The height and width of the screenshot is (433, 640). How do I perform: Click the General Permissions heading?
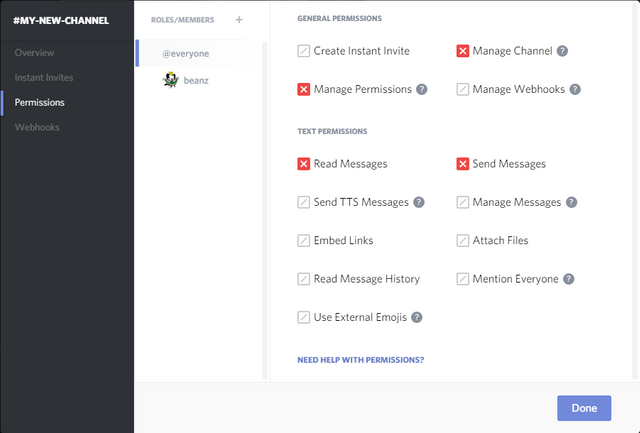(340, 18)
